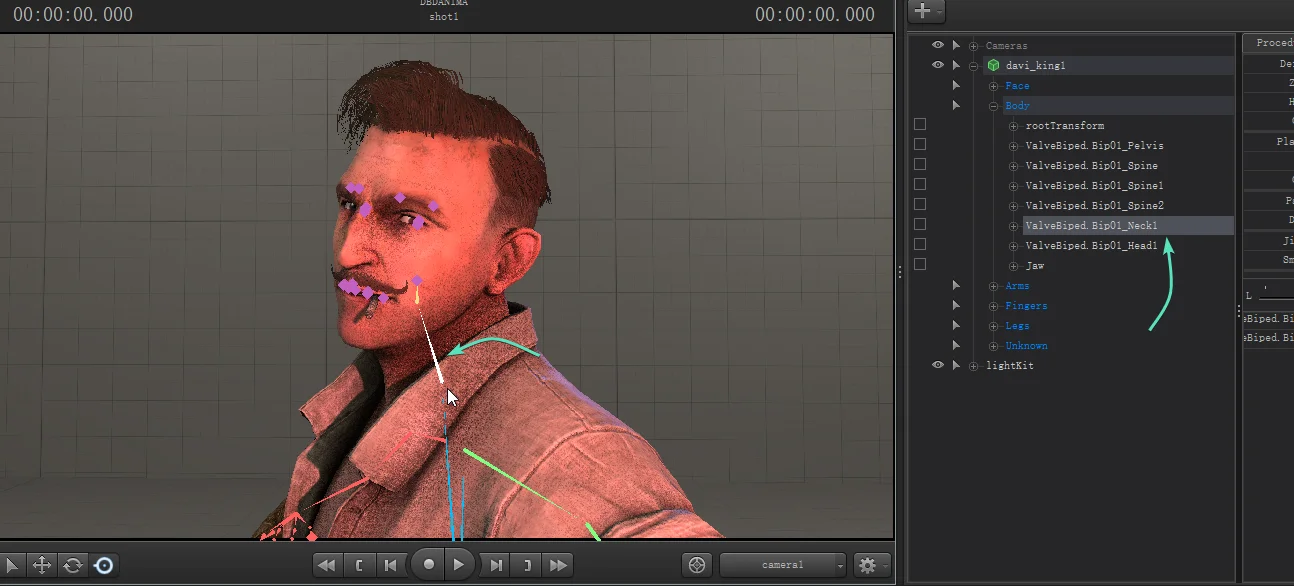Activate the move manipulator tool
Screen dimensions: 1294x586
coord(42,565)
